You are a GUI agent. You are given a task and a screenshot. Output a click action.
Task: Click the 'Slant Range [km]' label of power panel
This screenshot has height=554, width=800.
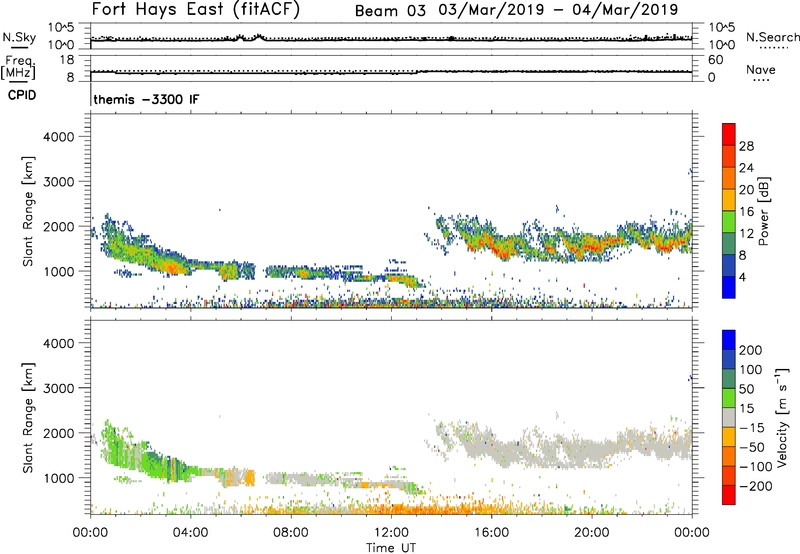pos(28,211)
